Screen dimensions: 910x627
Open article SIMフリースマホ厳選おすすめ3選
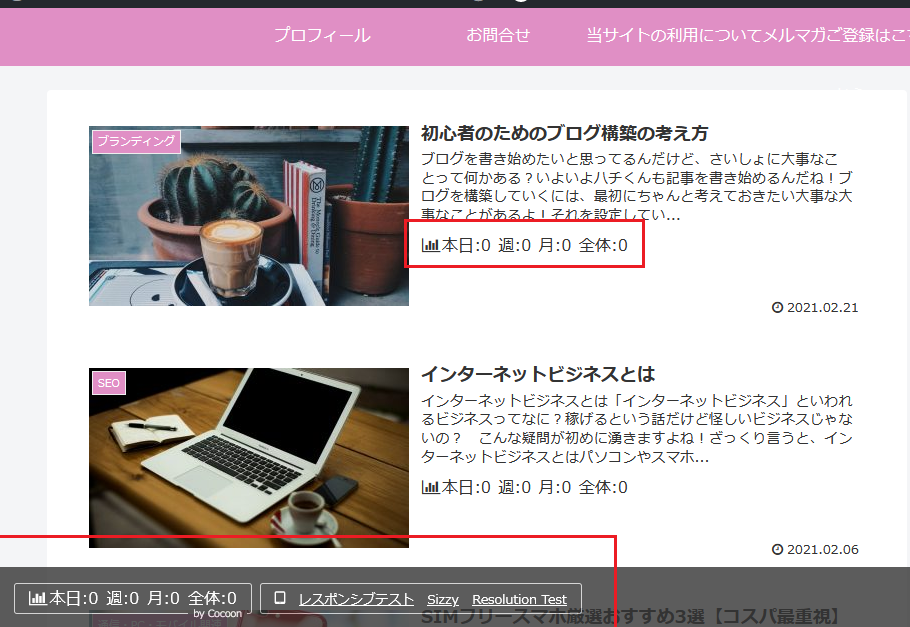tap(630, 617)
